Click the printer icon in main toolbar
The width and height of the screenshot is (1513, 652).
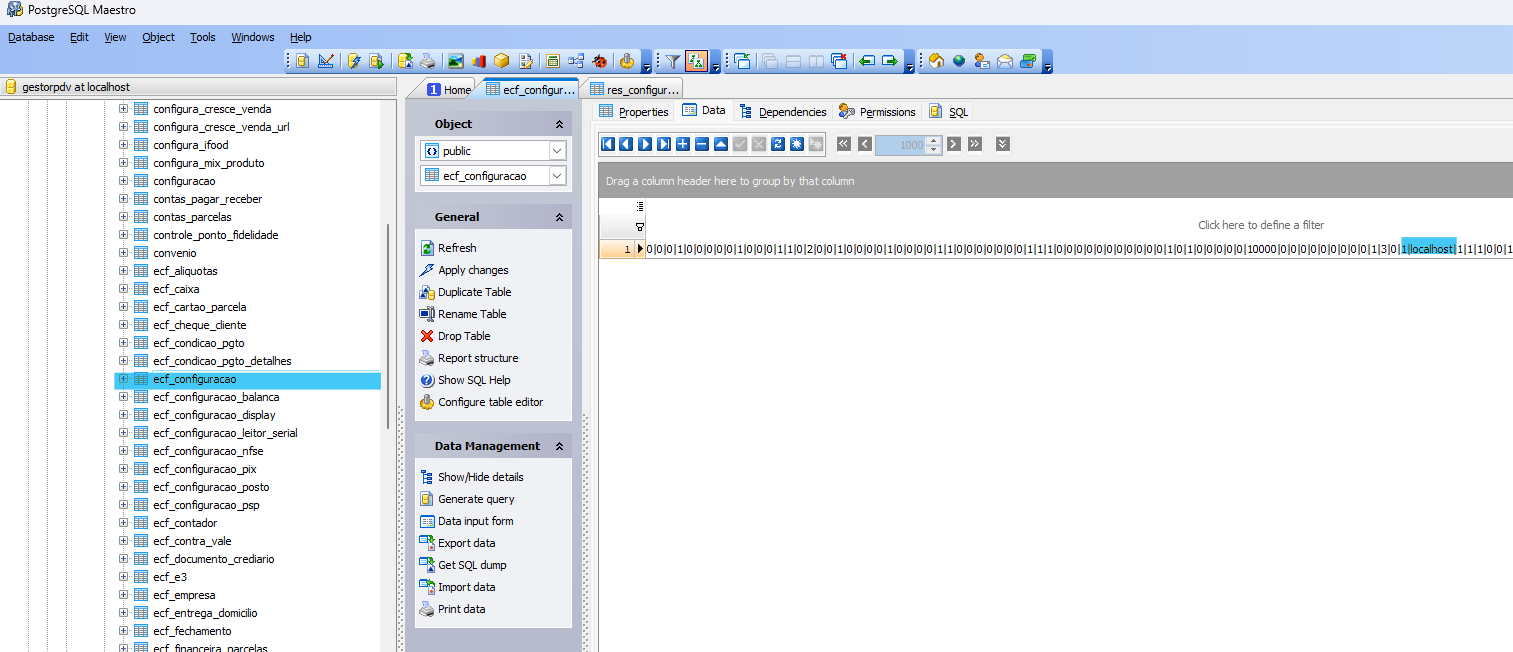(428, 61)
